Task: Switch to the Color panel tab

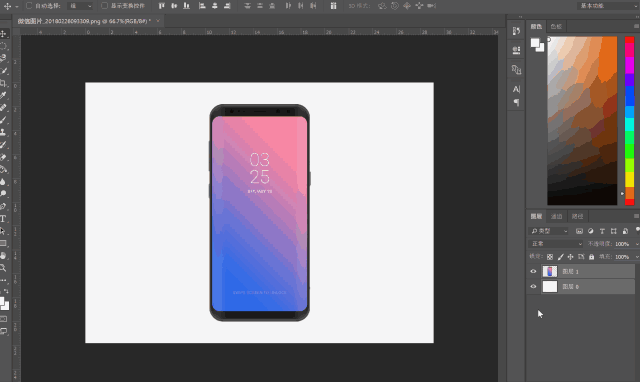Action: click(x=536, y=27)
